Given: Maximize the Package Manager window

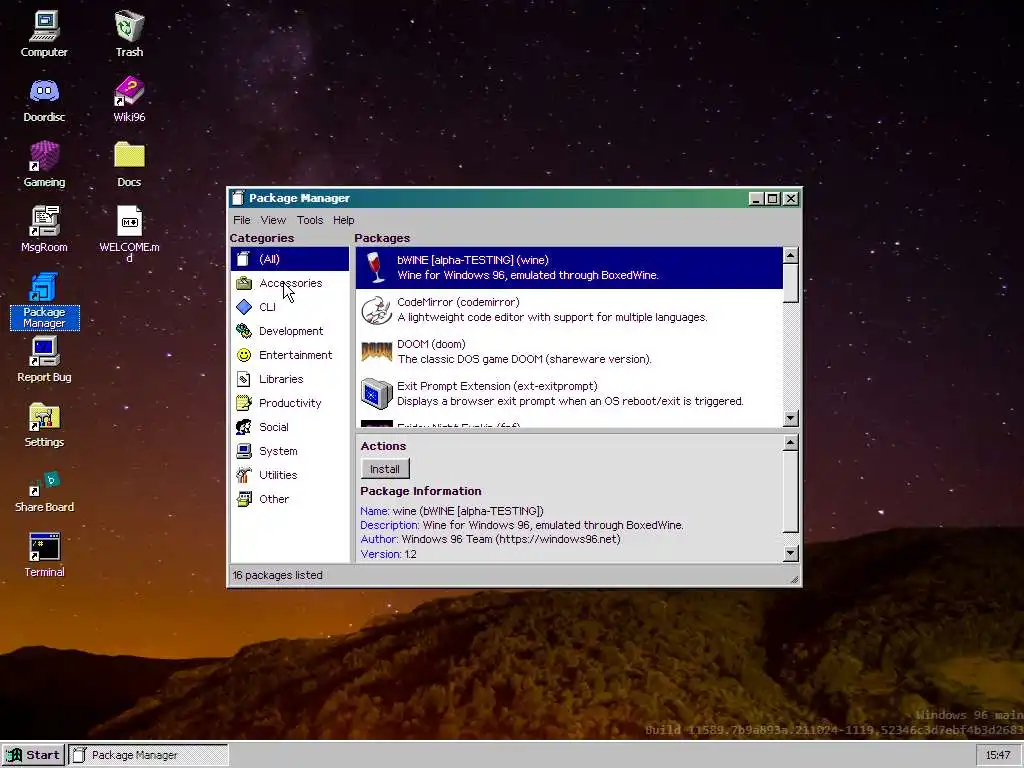Looking at the screenshot, I should pos(773,199).
